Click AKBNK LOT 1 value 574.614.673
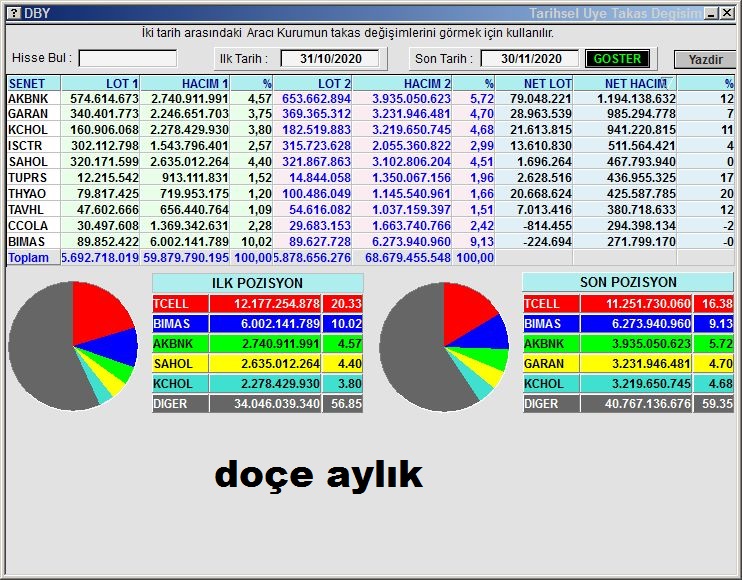The height and width of the screenshot is (580, 742). [x=104, y=98]
